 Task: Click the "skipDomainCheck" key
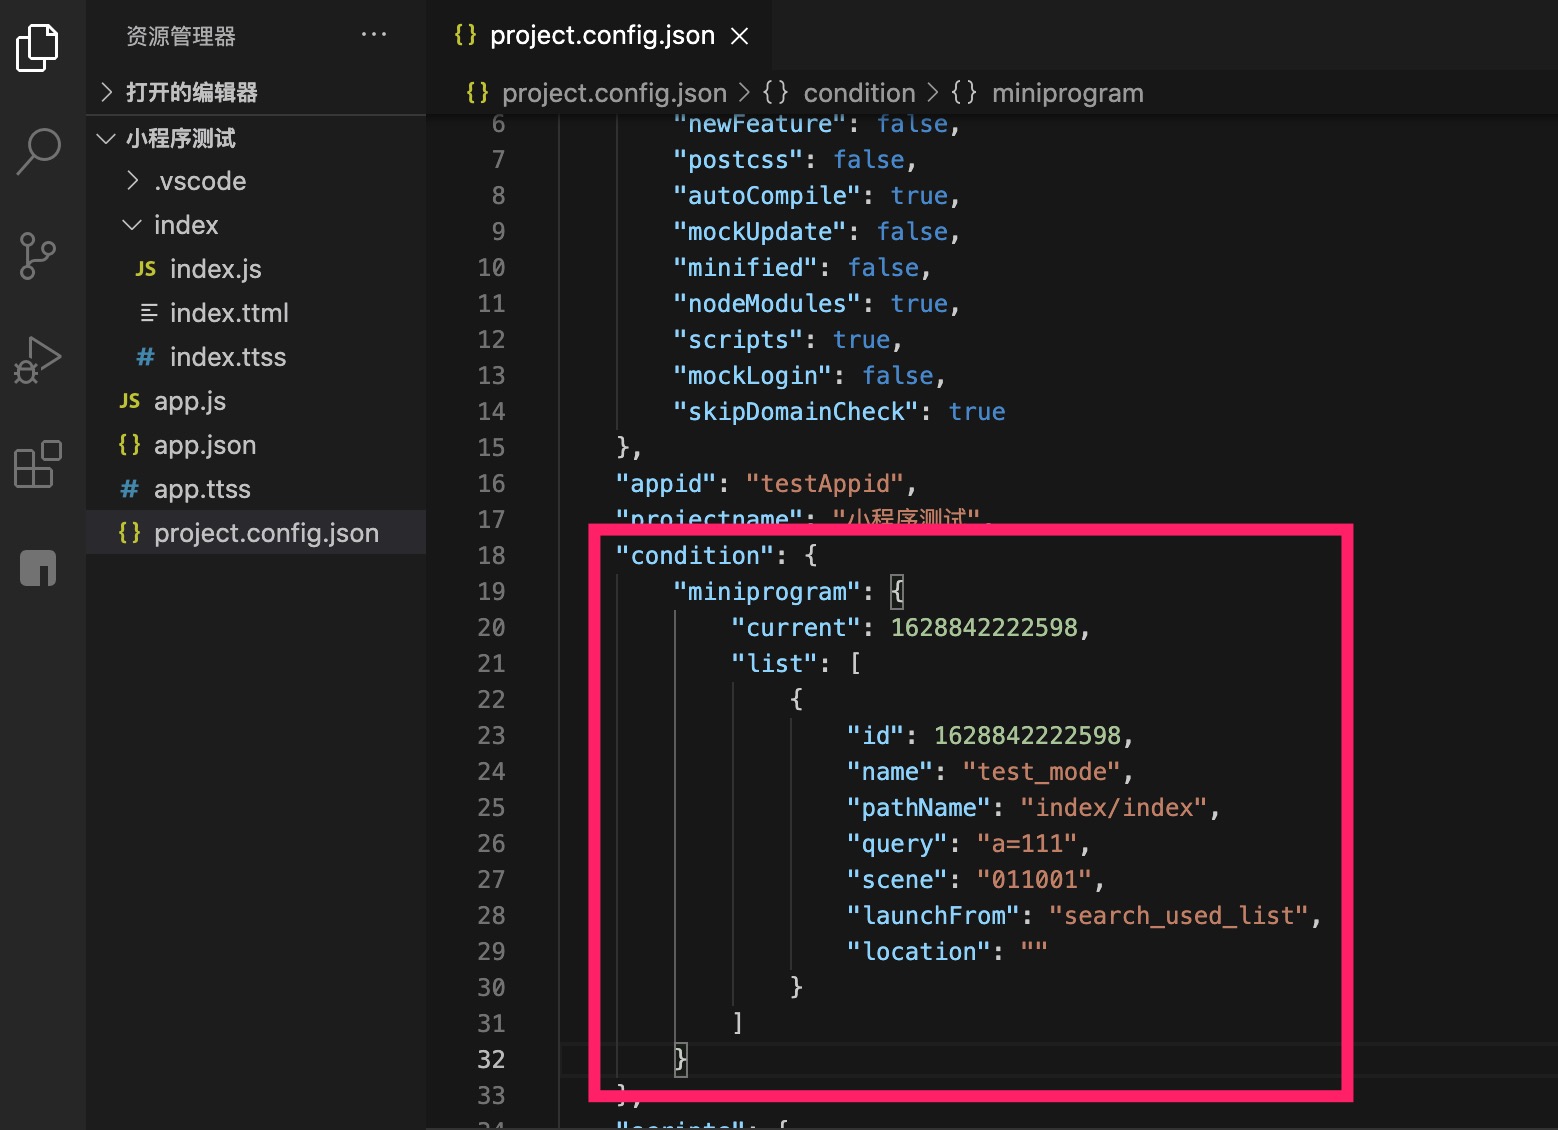[796, 412]
